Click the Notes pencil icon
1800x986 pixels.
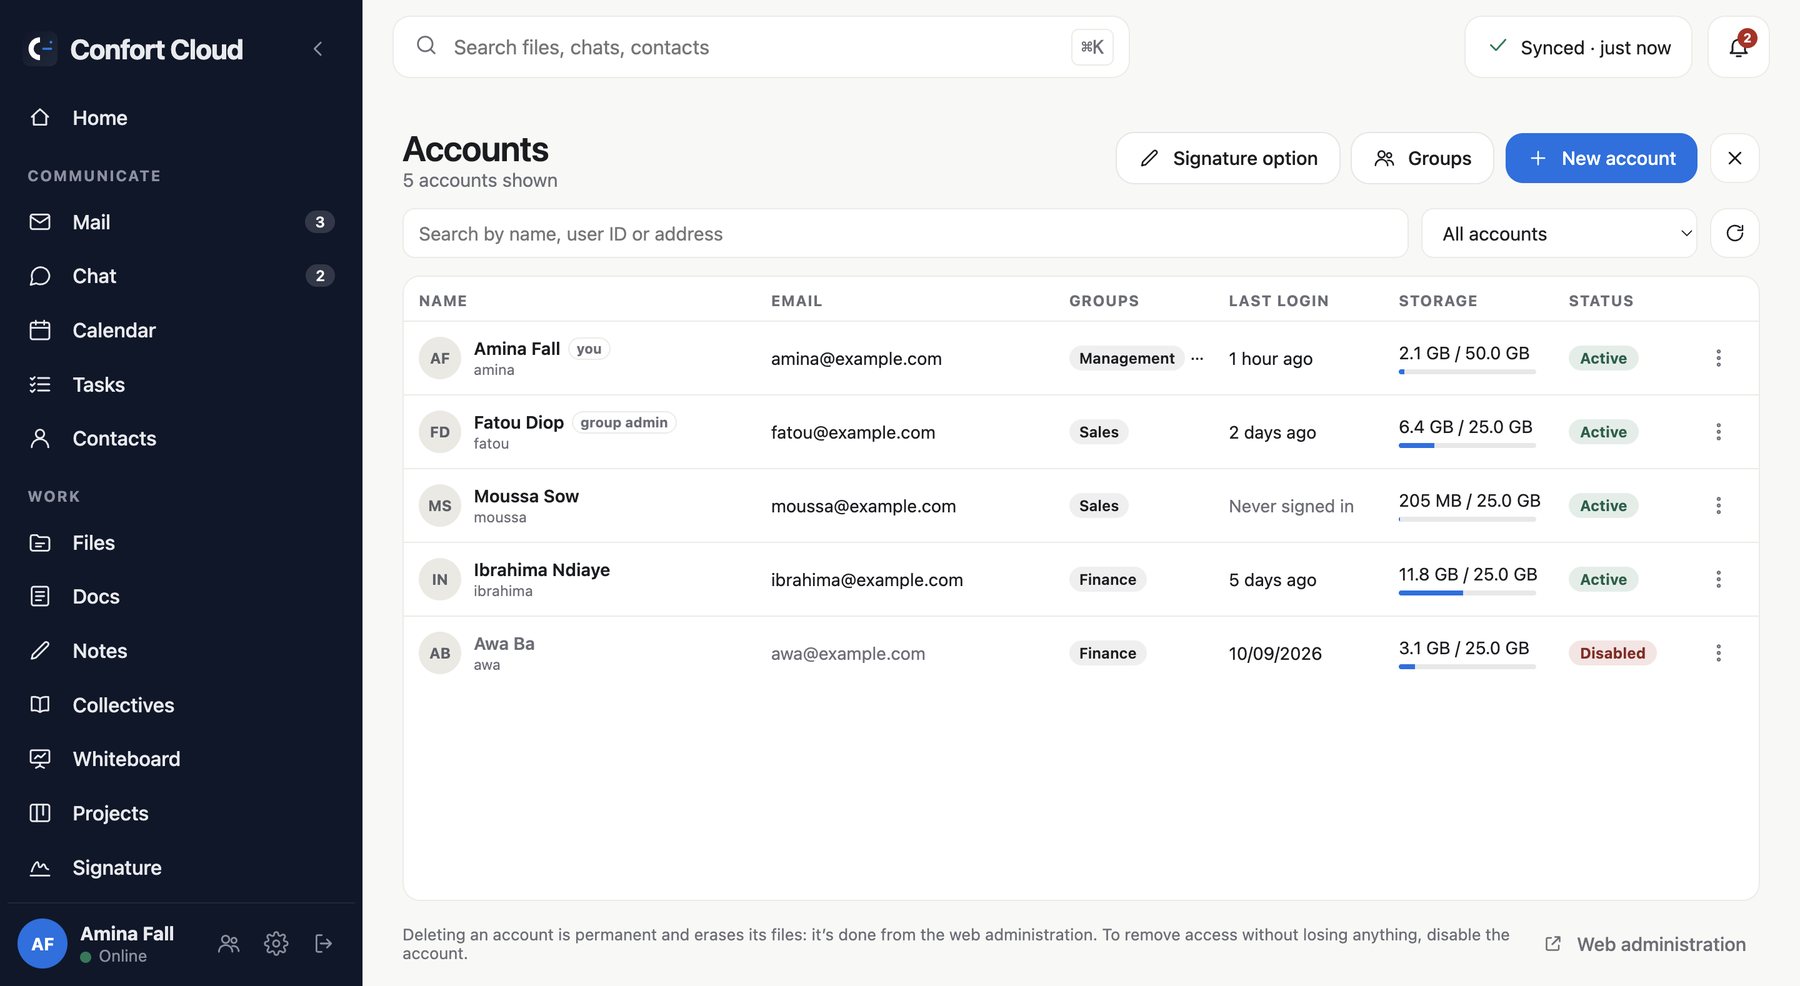(40, 651)
